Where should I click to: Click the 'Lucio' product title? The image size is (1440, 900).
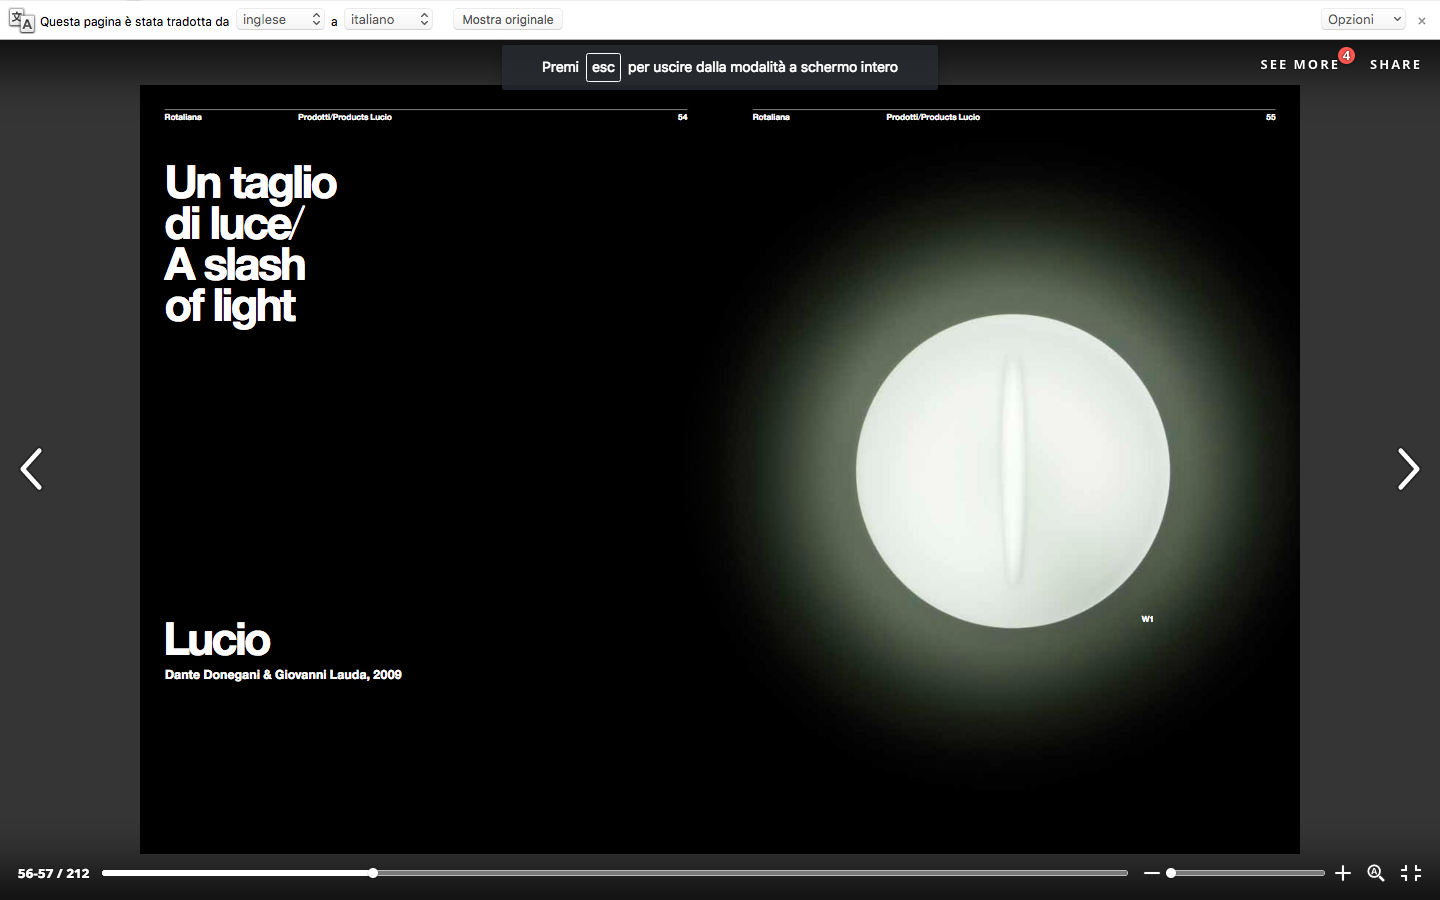click(x=217, y=640)
